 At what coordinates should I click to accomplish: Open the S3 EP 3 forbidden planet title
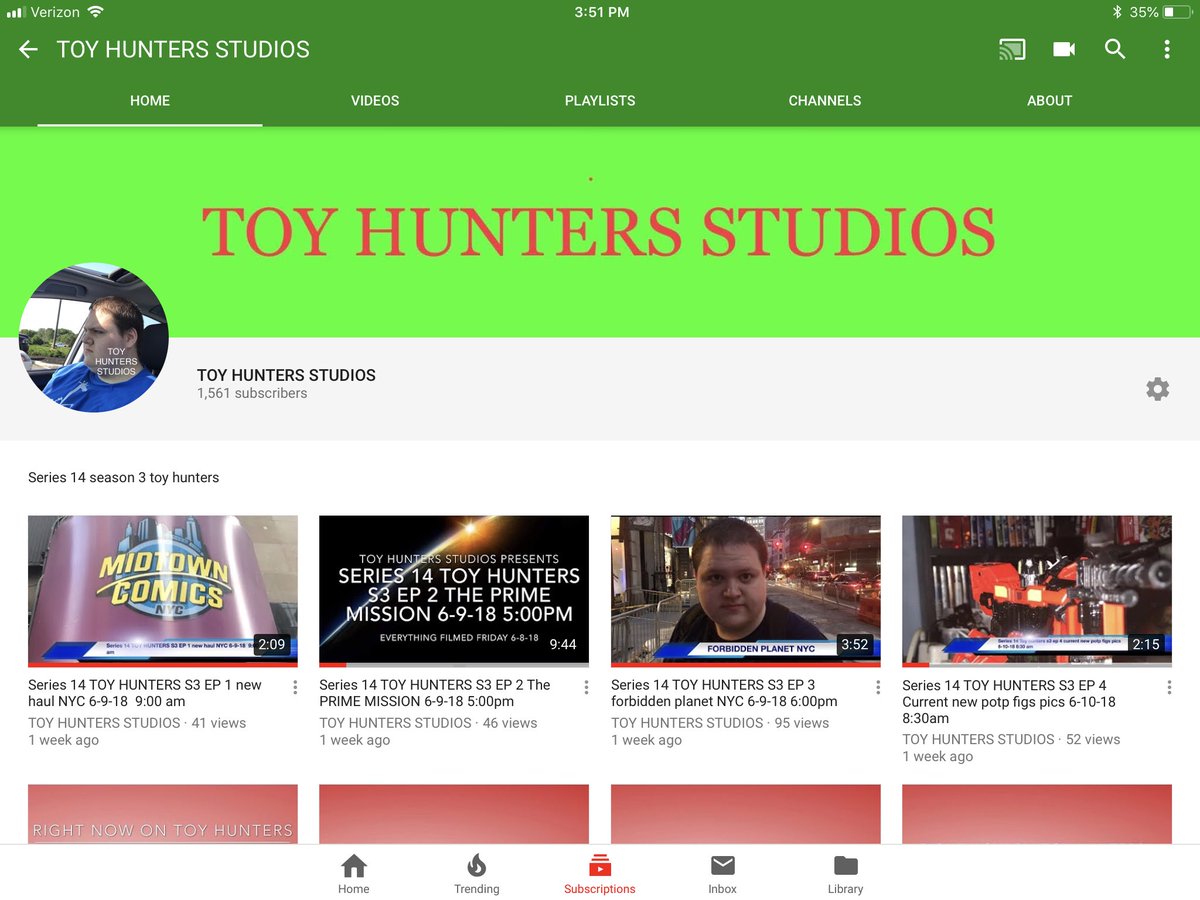point(725,693)
